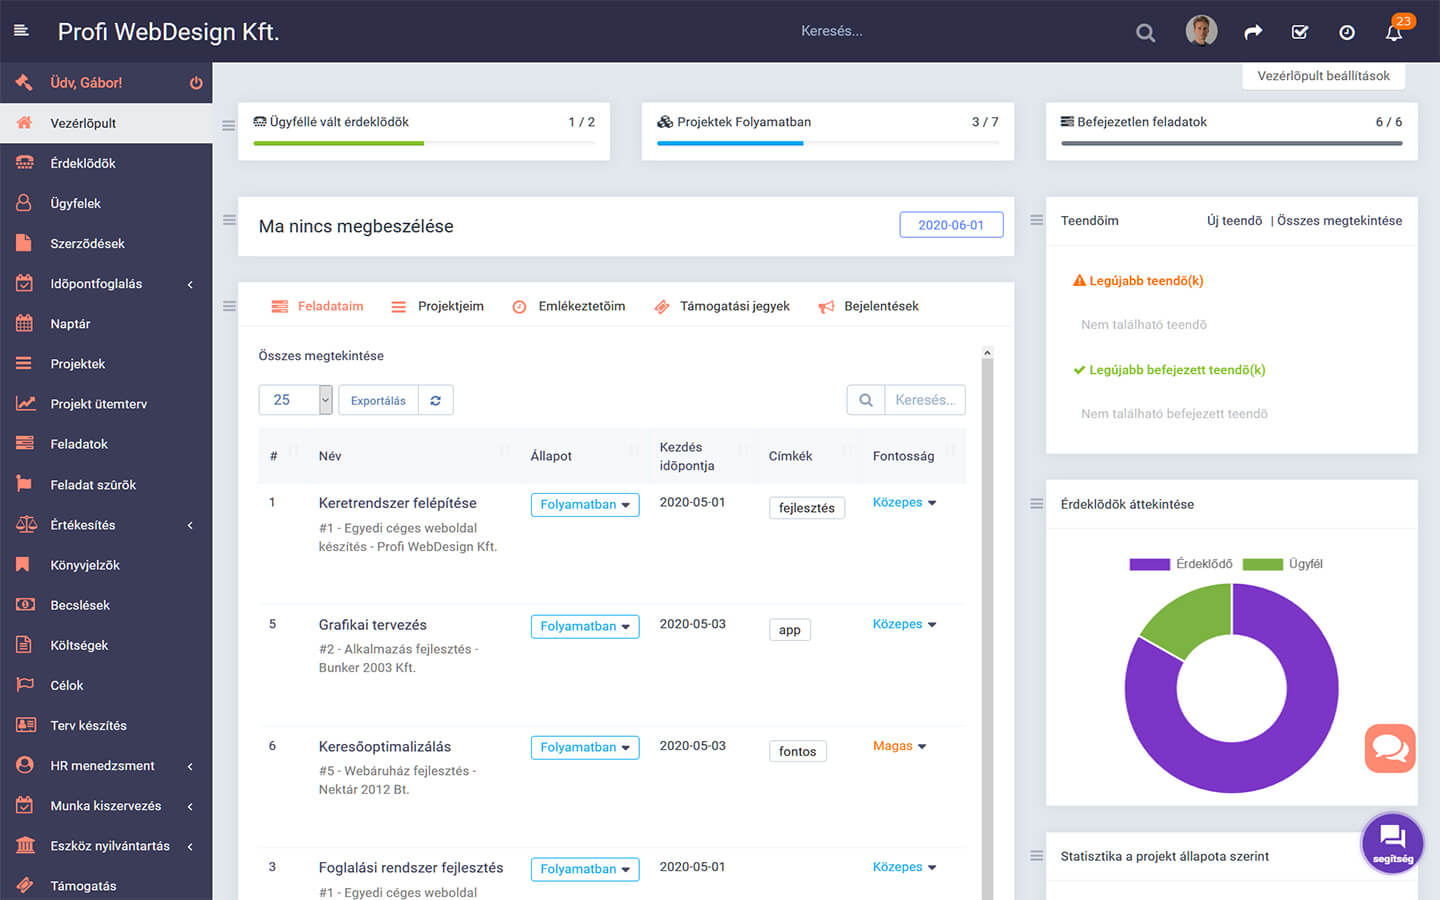Click the task table search field
The image size is (1440, 900).
(x=924, y=400)
